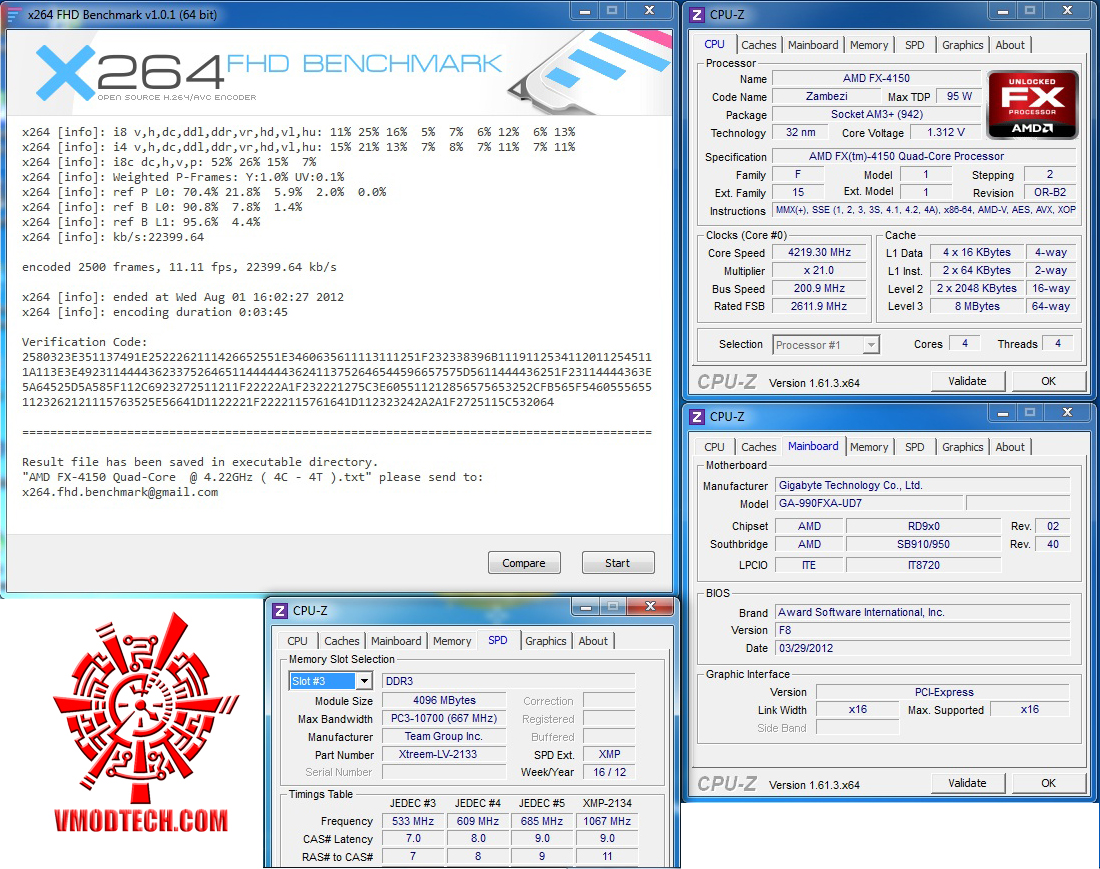Switch to CPU tab in Mainboard window

coord(714,447)
